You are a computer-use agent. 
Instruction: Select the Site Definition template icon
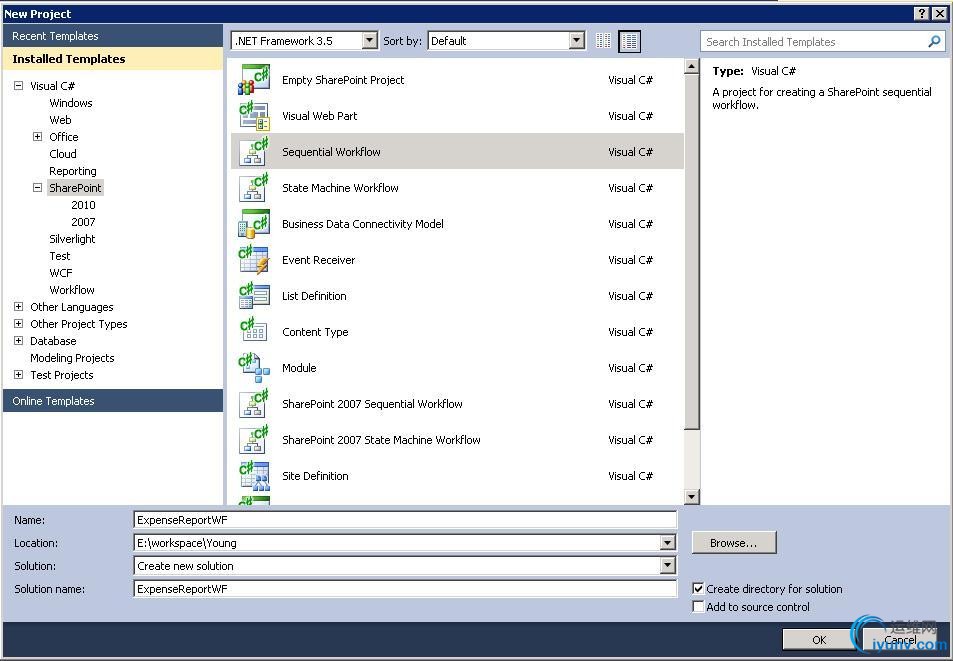[x=254, y=475]
